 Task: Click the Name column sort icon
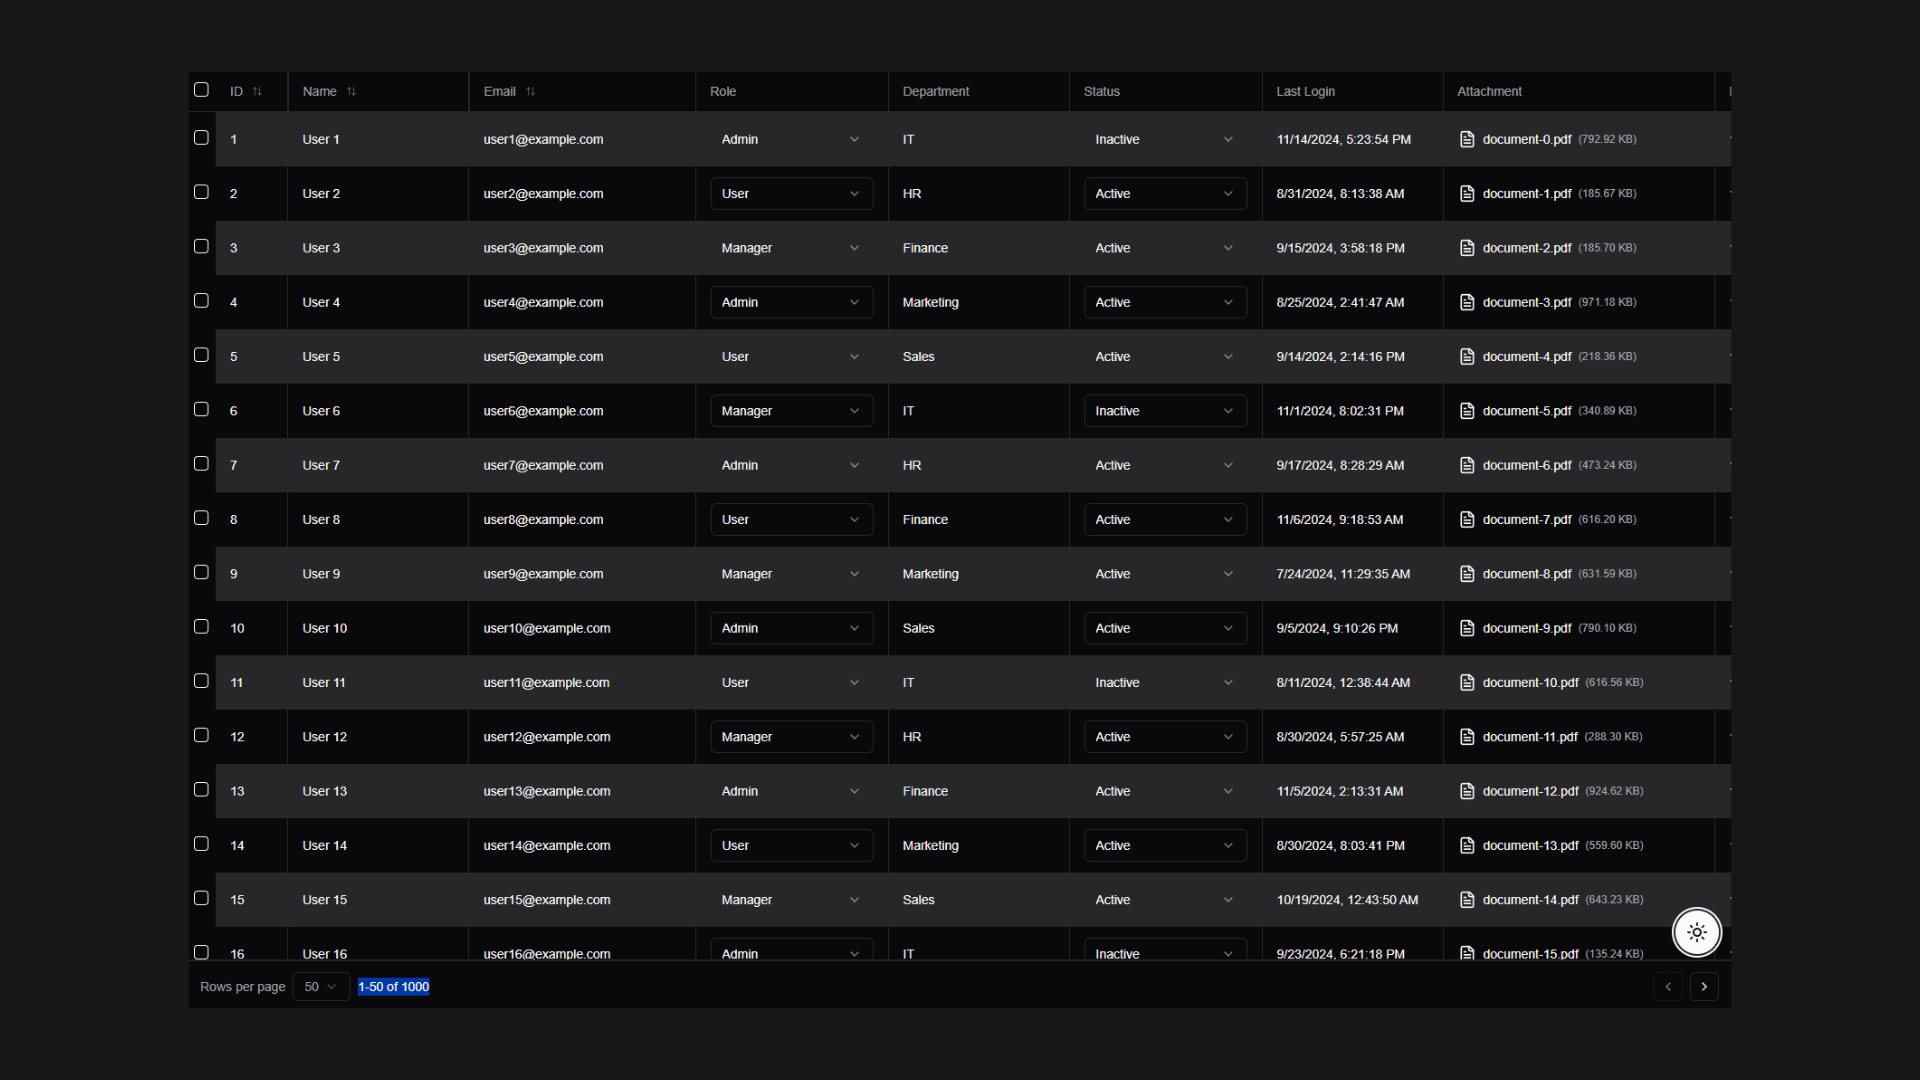pos(351,91)
